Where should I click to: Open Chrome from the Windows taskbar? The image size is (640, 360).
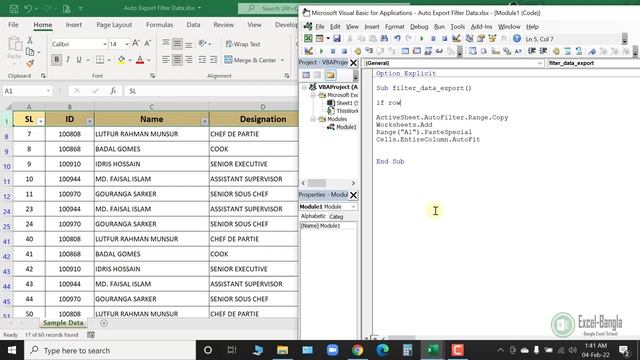357,350
